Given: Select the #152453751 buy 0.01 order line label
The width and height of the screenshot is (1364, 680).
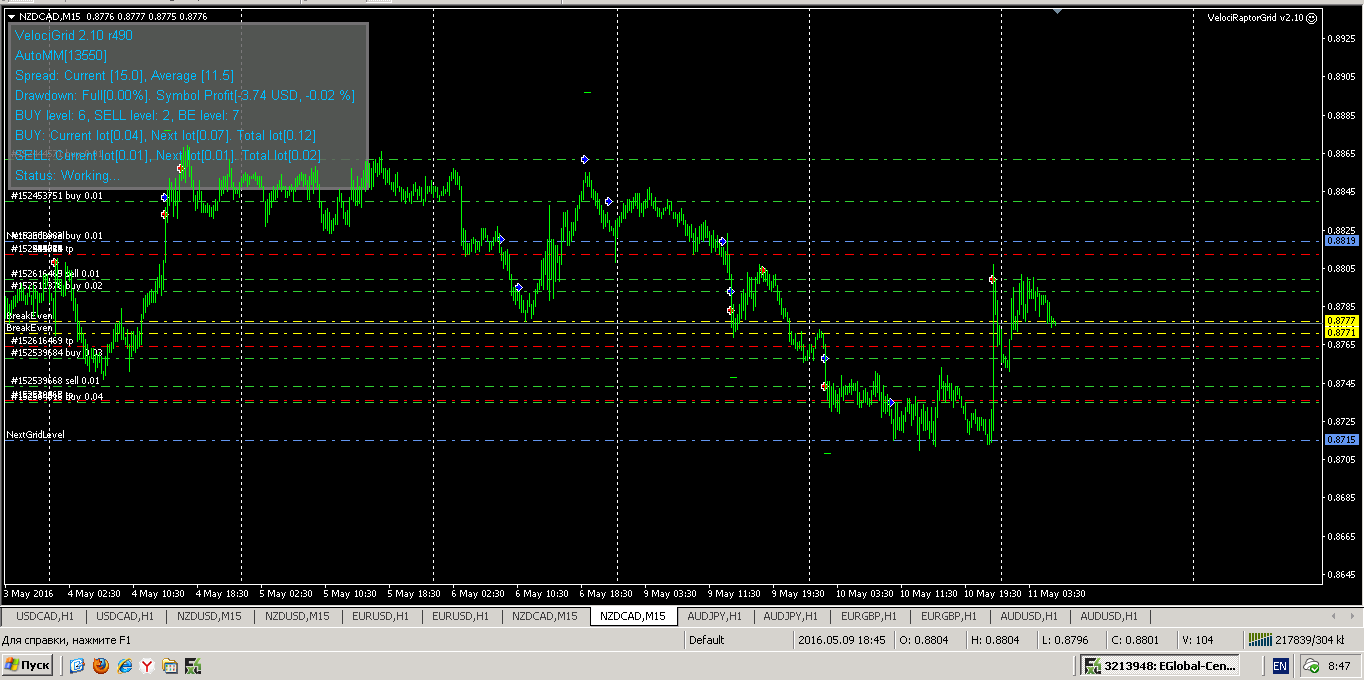Looking at the screenshot, I should [x=56, y=196].
